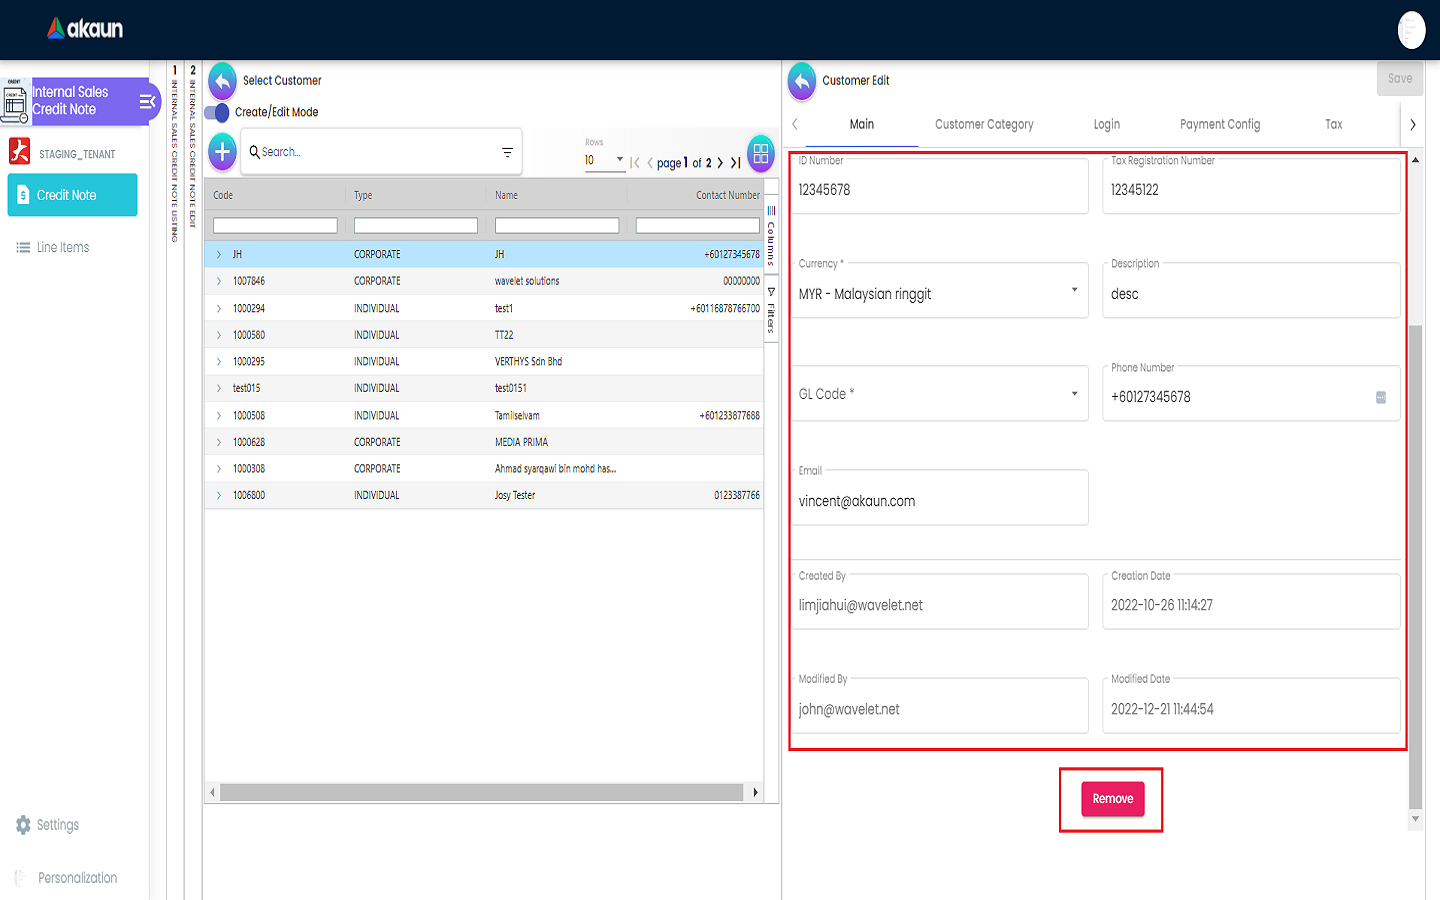
Task: Click the back arrow beside Customer Edit
Action: click(x=802, y=81)
